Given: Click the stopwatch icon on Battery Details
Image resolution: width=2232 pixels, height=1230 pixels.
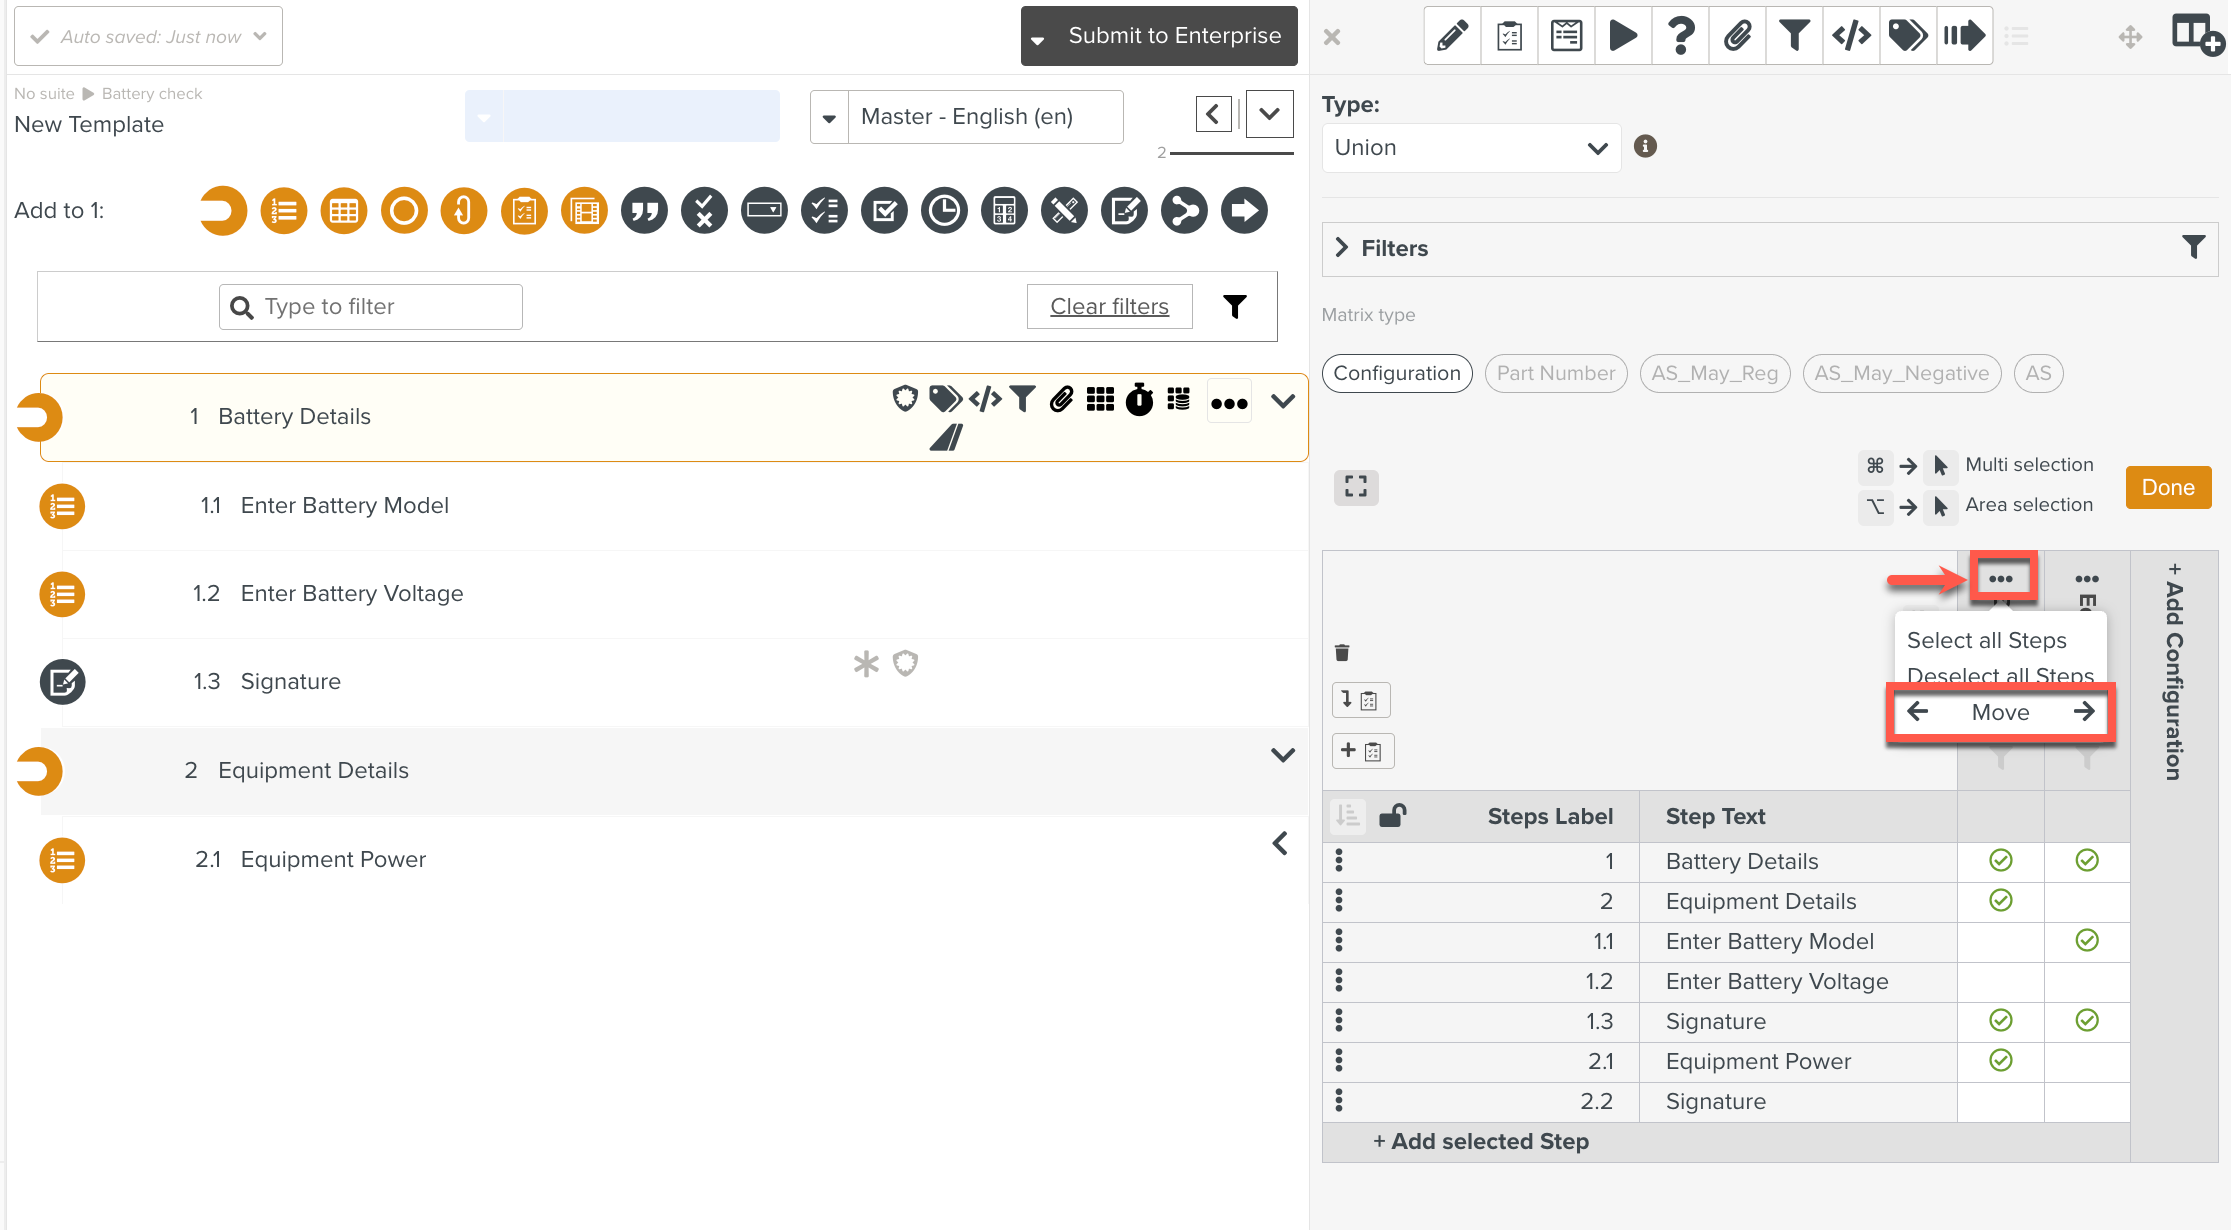Looking at the screenshot, I should coord(1139,400).
